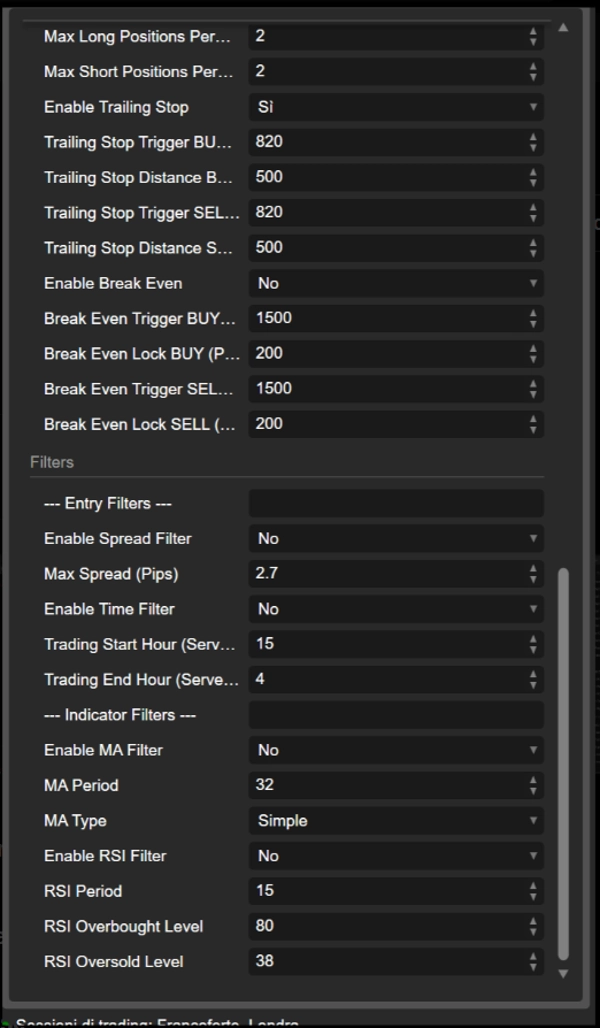Open the Enable Time Filter dropdown
Screen dimensions: 600x1028
click(x=395, y=608)
